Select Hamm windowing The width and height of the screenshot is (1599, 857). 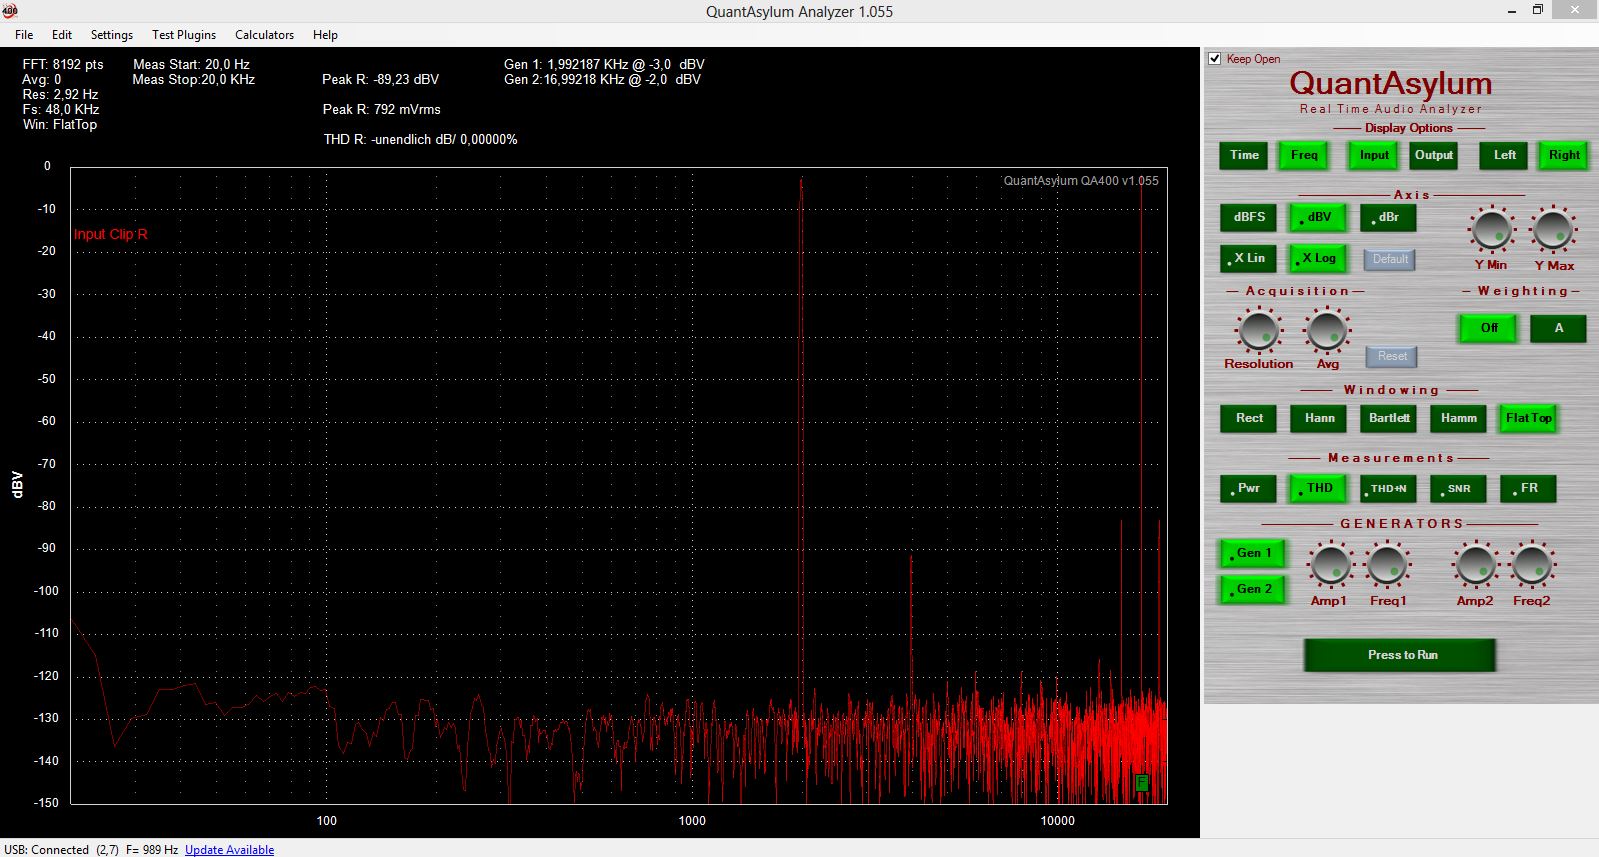[x=1458, y=418]
